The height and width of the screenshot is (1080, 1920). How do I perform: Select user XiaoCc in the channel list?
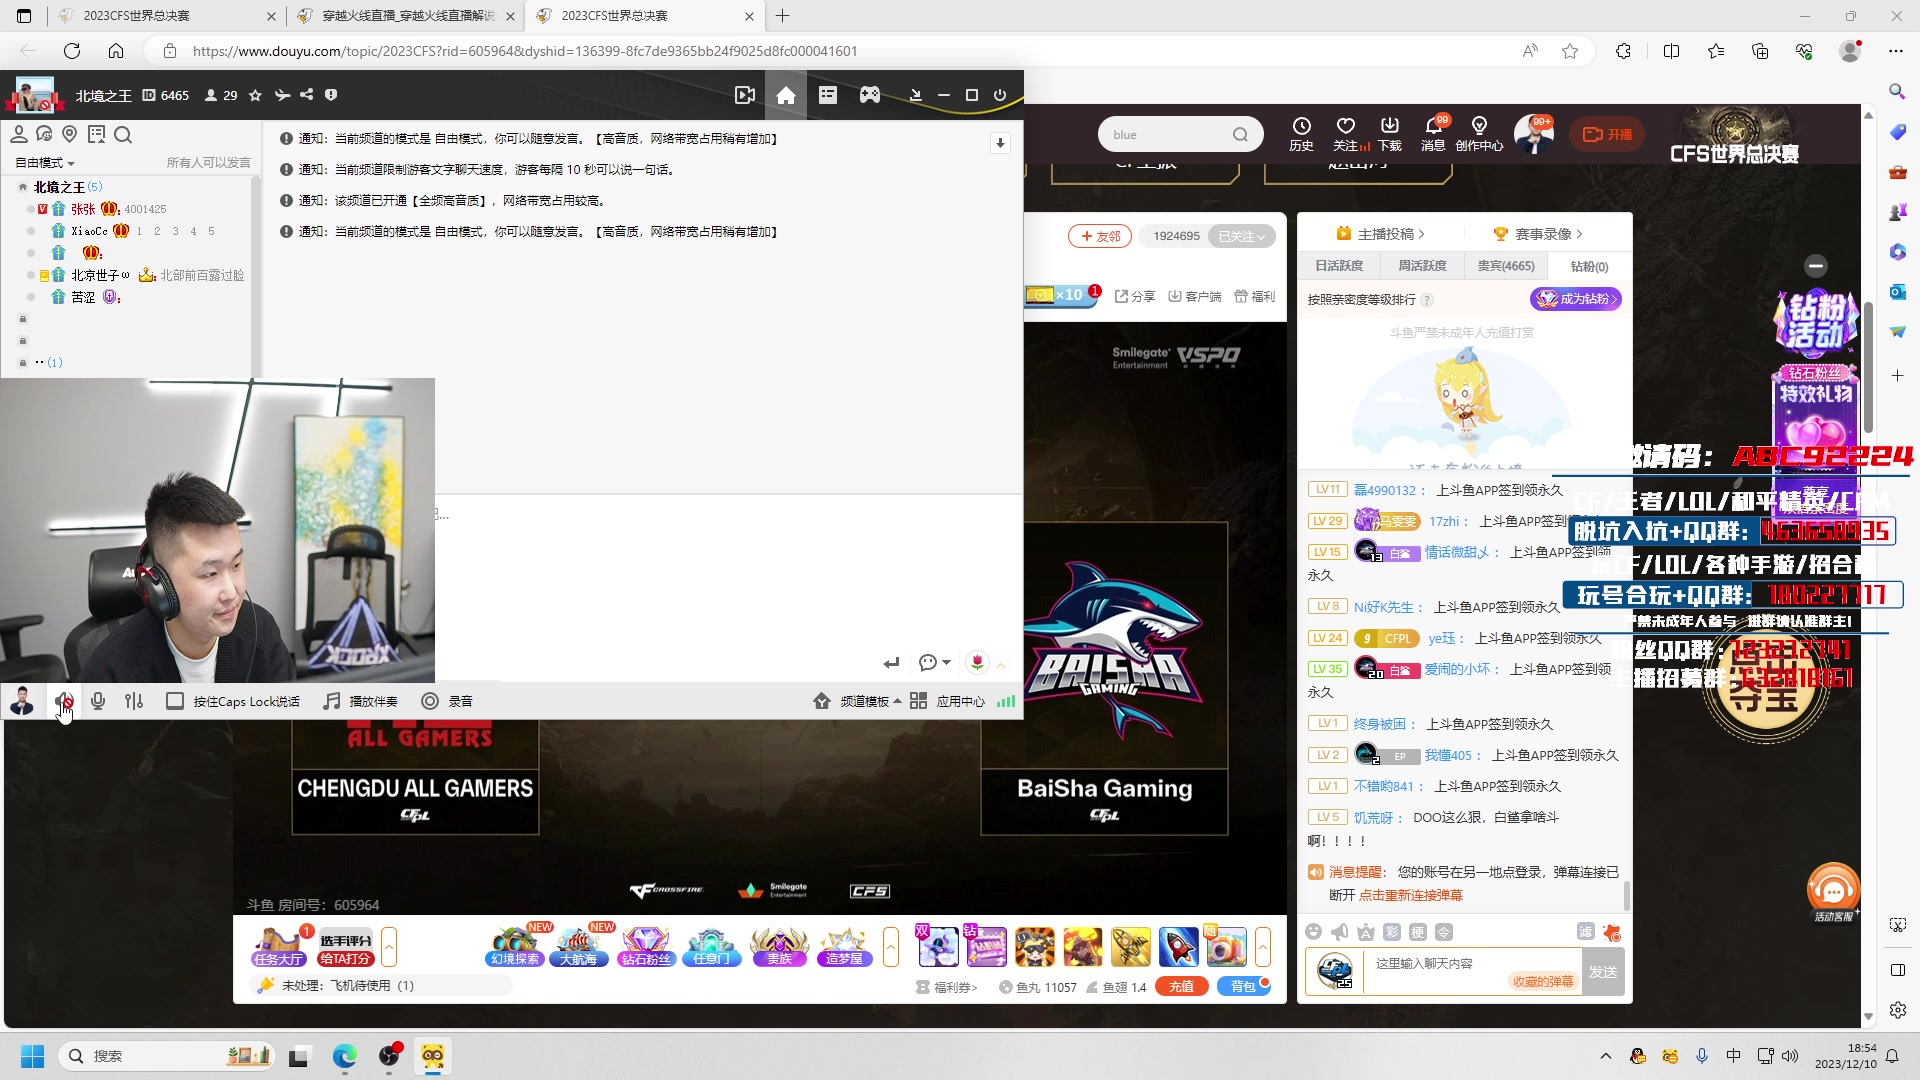[89, 231]
